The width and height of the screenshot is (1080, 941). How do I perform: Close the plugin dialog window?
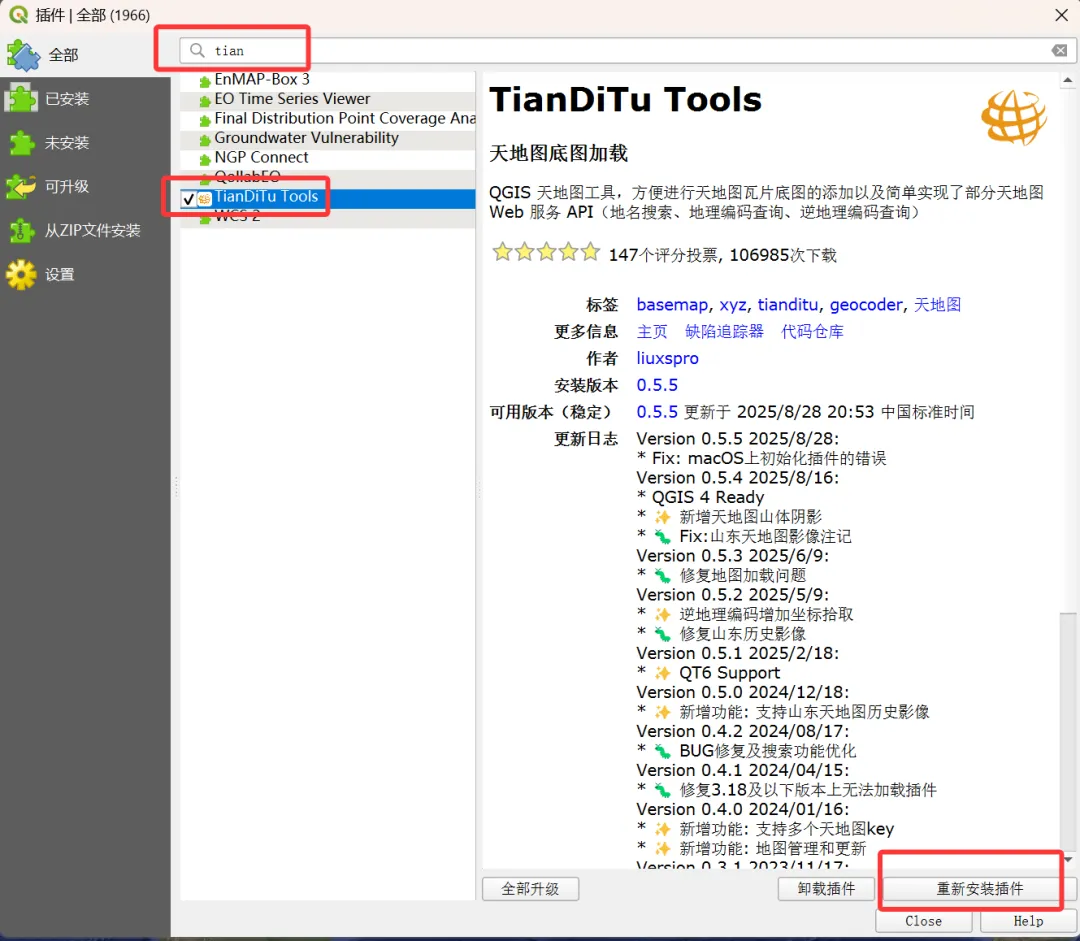[1061, 15]
